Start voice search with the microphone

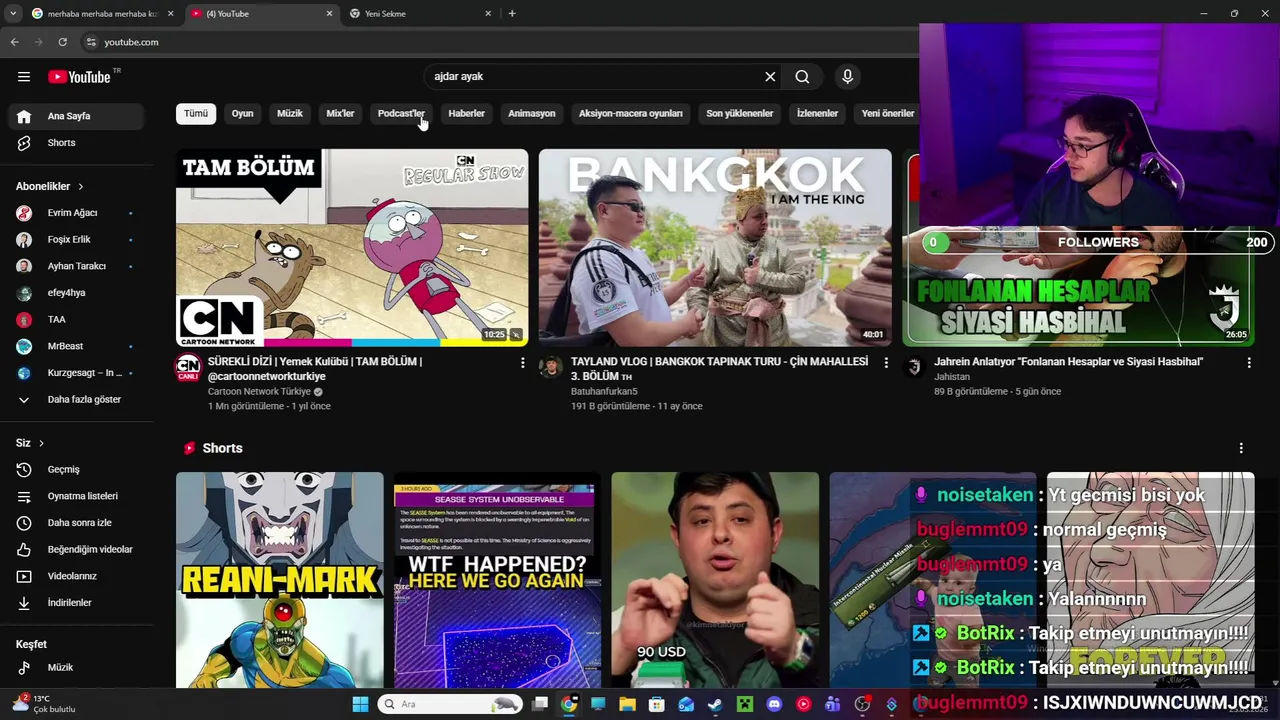tap(847, 76)
